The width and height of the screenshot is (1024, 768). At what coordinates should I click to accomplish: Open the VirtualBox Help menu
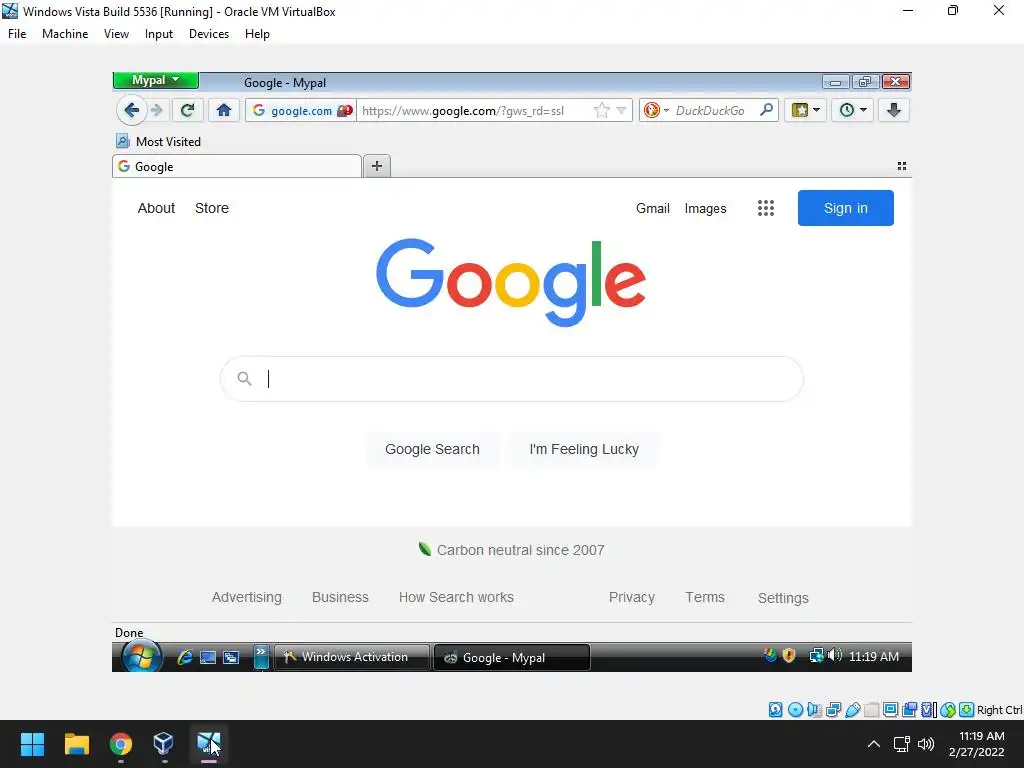coord(257,34)
